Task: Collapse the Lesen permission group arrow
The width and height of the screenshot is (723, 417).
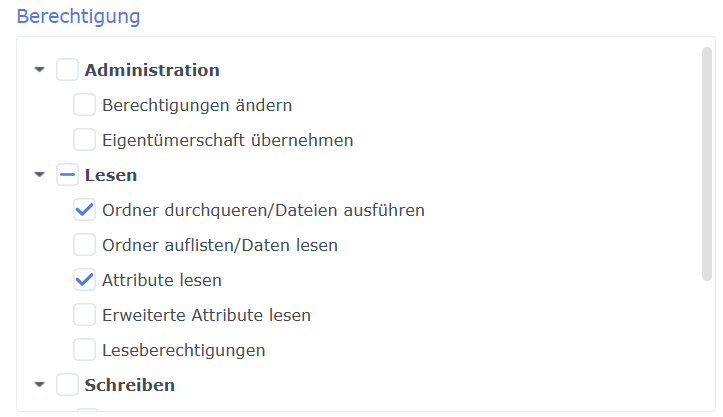Action: point(40,175)
